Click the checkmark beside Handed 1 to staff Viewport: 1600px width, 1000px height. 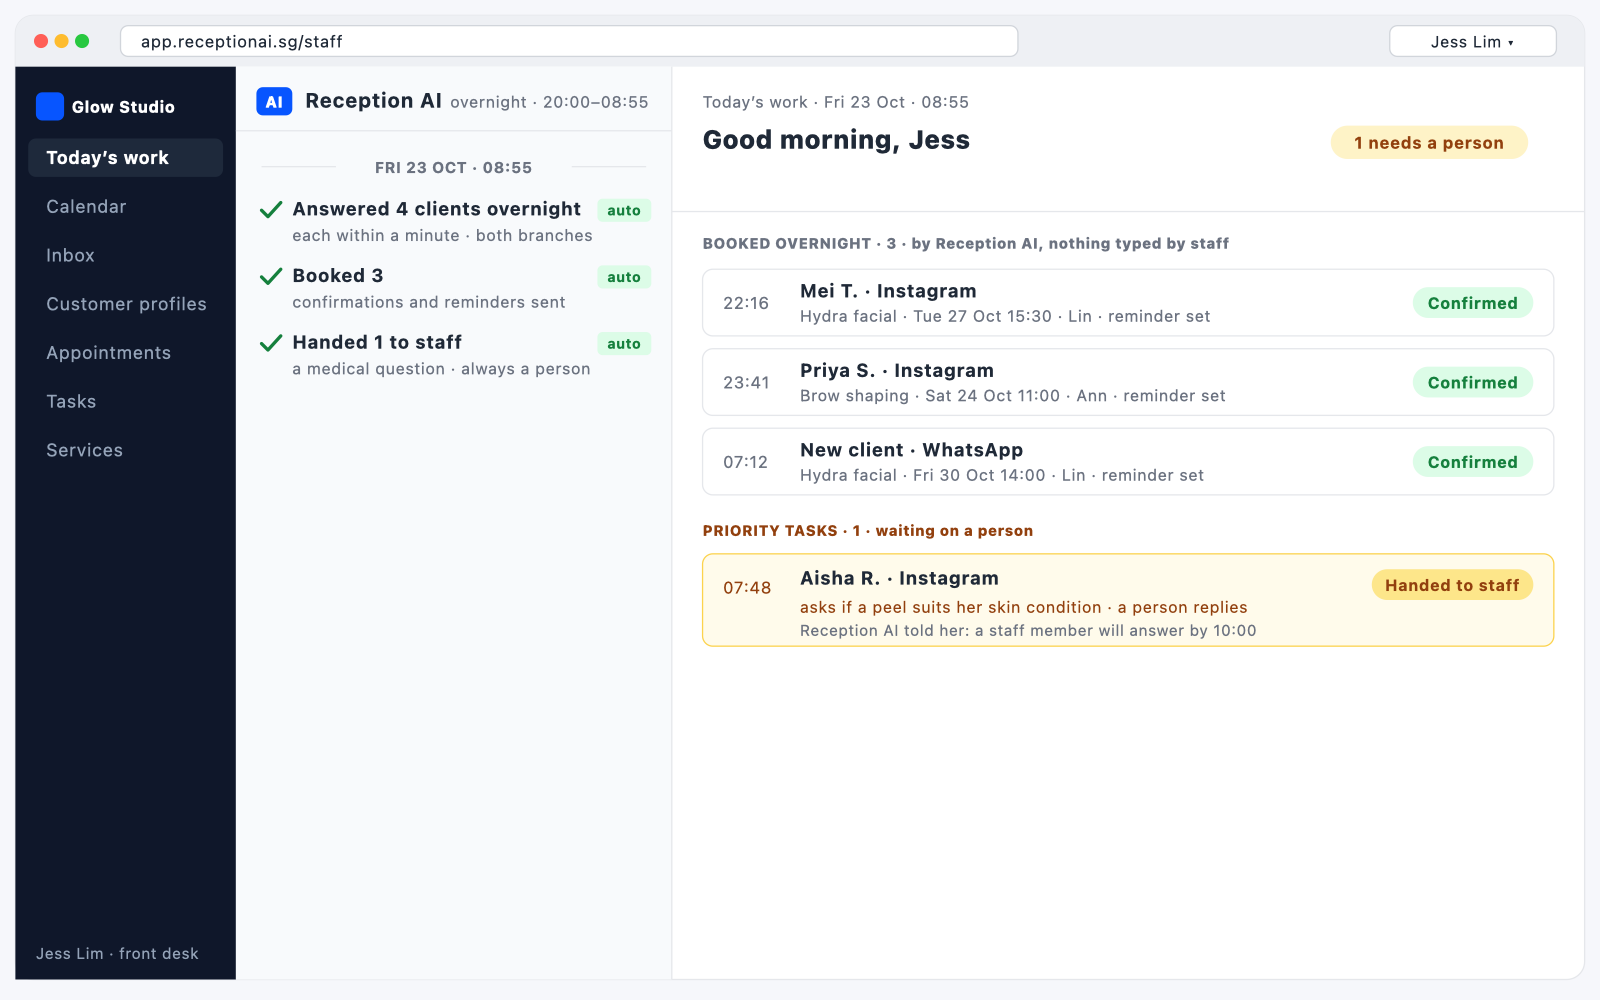tap(270, 343)
